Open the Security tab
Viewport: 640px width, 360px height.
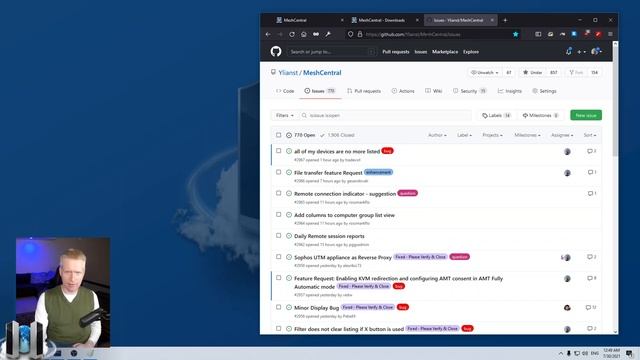[x=469, y=91]
